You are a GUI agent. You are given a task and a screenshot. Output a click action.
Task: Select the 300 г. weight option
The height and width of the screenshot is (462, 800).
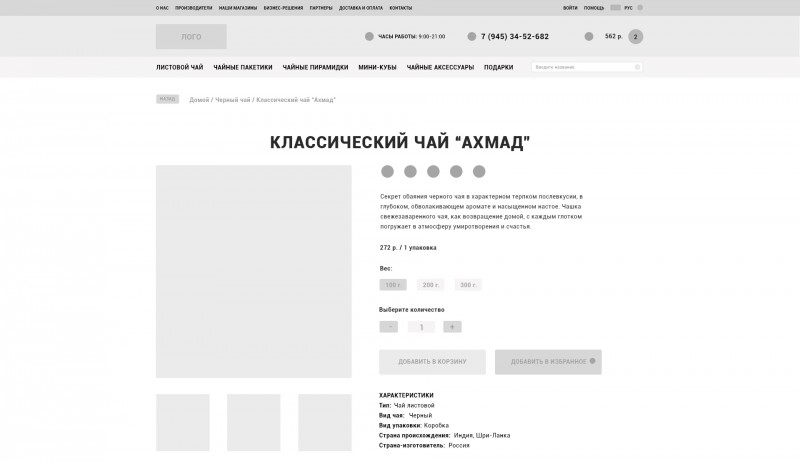coord(468,285)
